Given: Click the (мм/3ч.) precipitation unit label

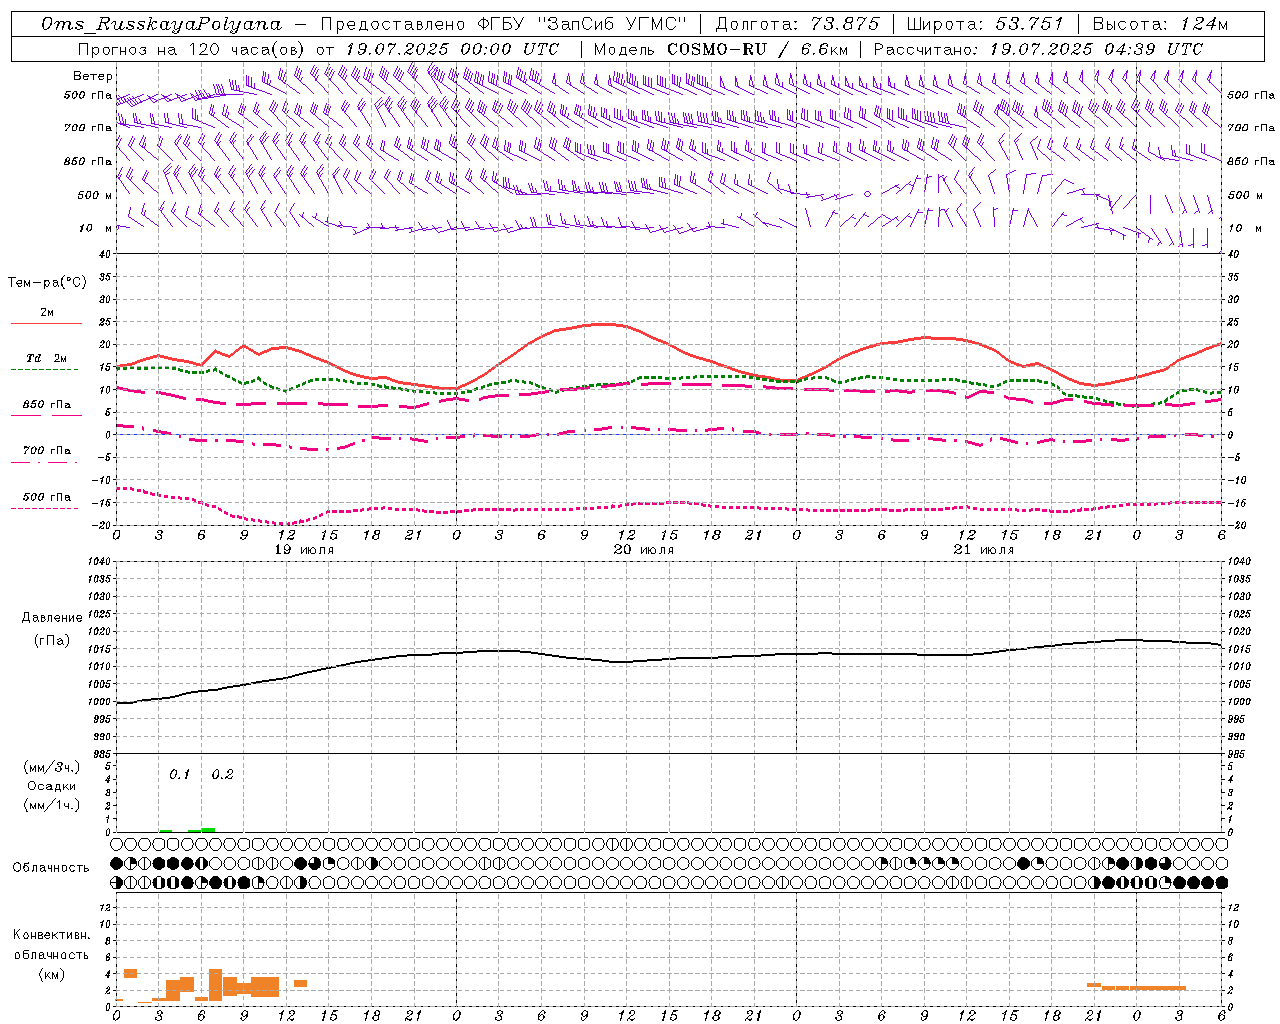Looking at the screenshot, I should 52,768.
